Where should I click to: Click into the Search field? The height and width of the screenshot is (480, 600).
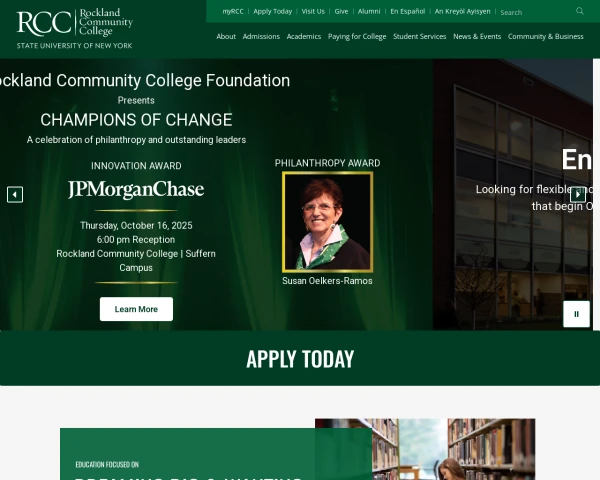[x=536, y=12]
